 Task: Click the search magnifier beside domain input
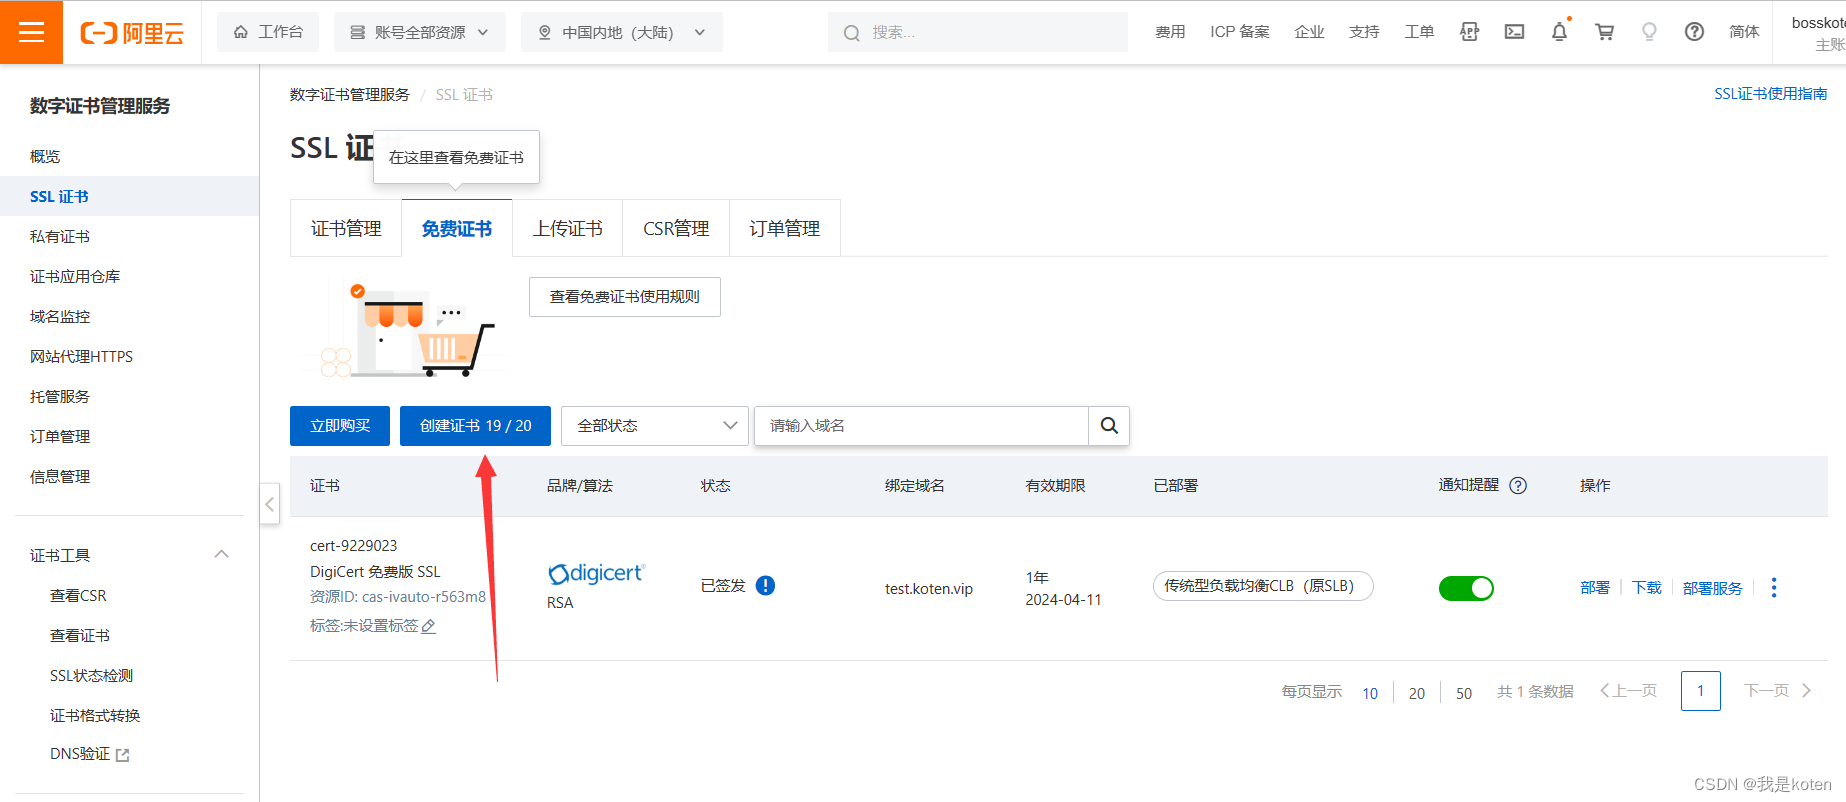coord(1109,425)
